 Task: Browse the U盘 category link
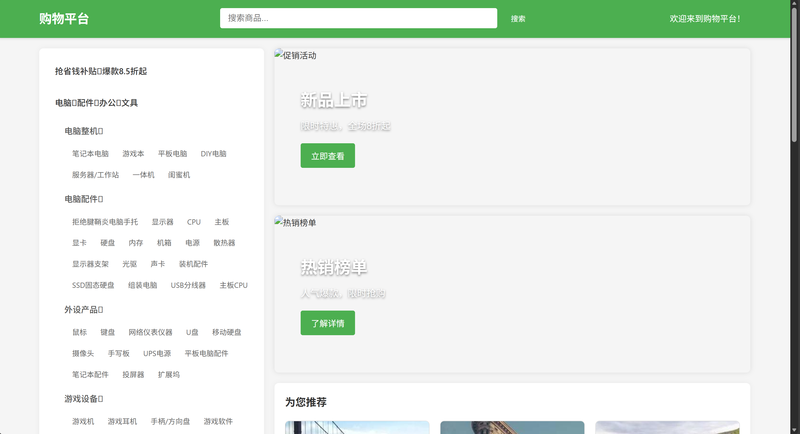pyautogui.click(x=192, y=333)
